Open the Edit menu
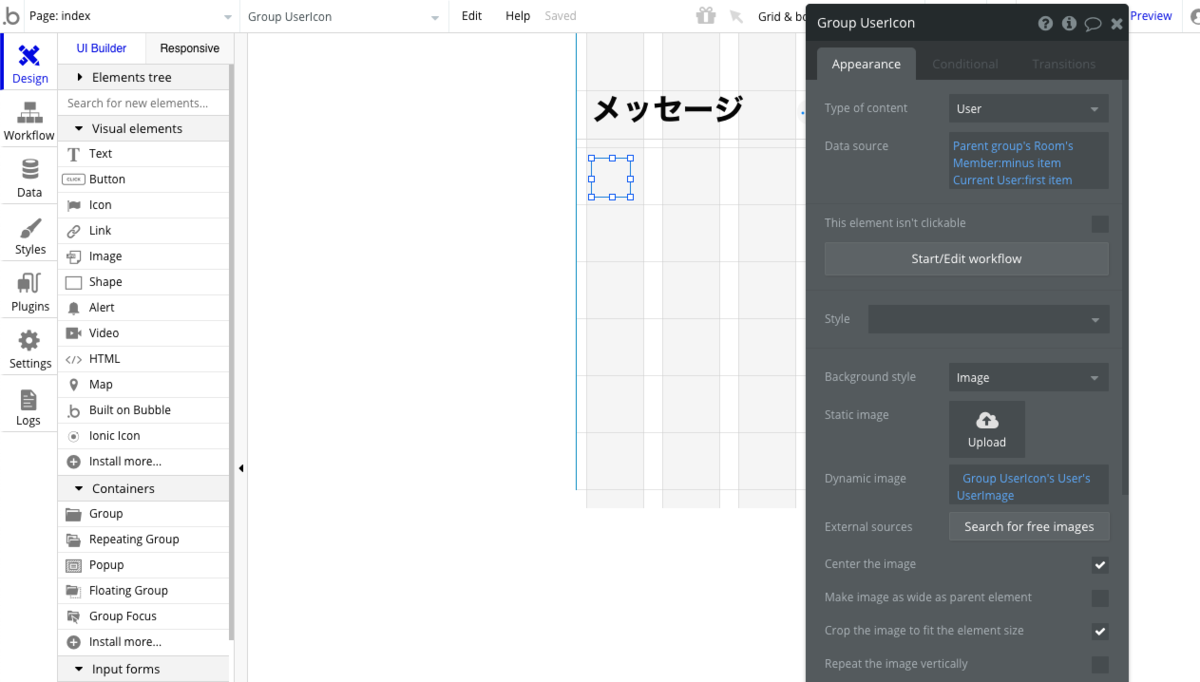The height and width of the screenshot is (682, 1200). [x=471, y=16]
